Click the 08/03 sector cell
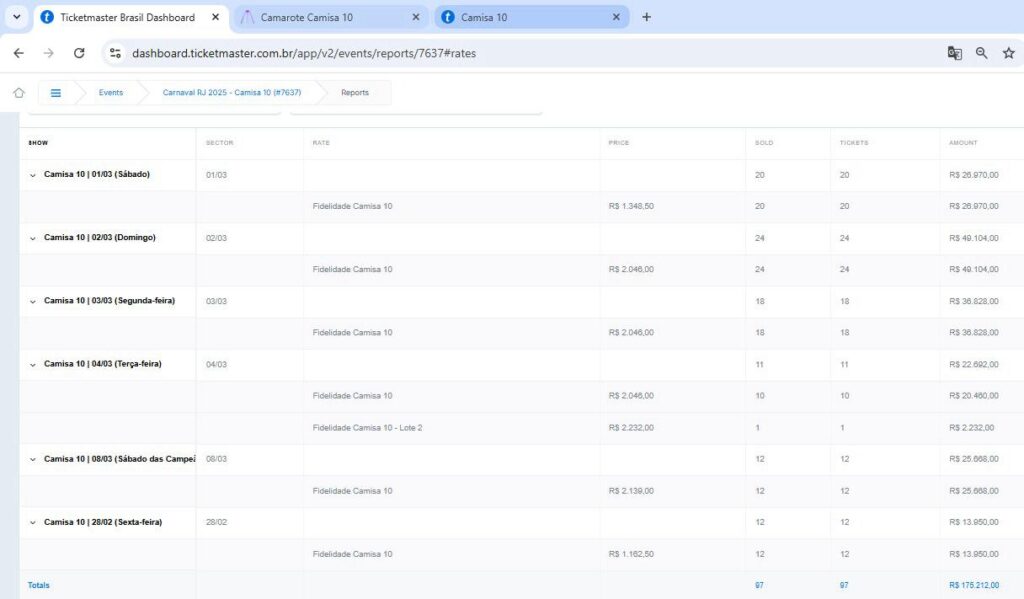 (216, 459)
